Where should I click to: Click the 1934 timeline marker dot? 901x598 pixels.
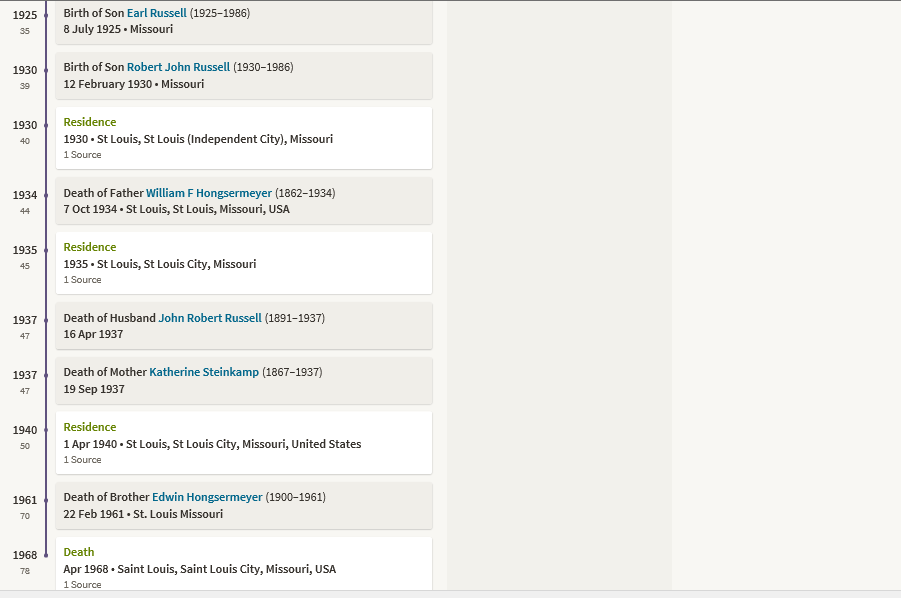point(46,195)
